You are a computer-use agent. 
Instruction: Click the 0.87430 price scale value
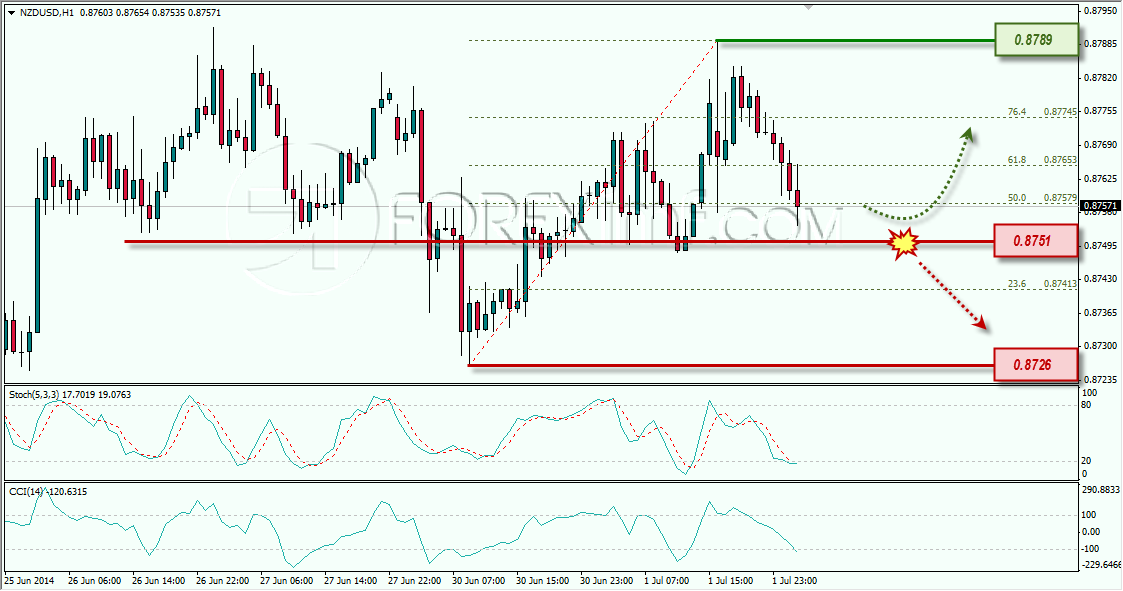pos(1099,279)
